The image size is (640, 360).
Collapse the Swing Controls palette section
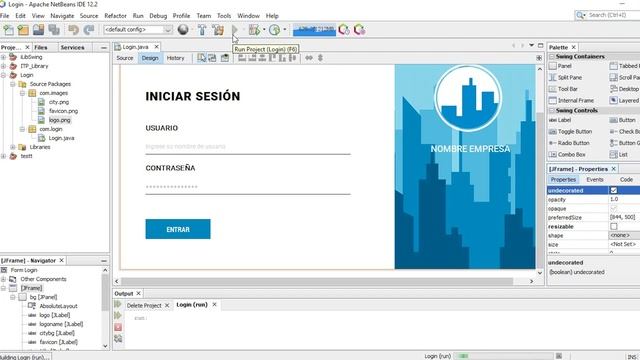[551, 111]
